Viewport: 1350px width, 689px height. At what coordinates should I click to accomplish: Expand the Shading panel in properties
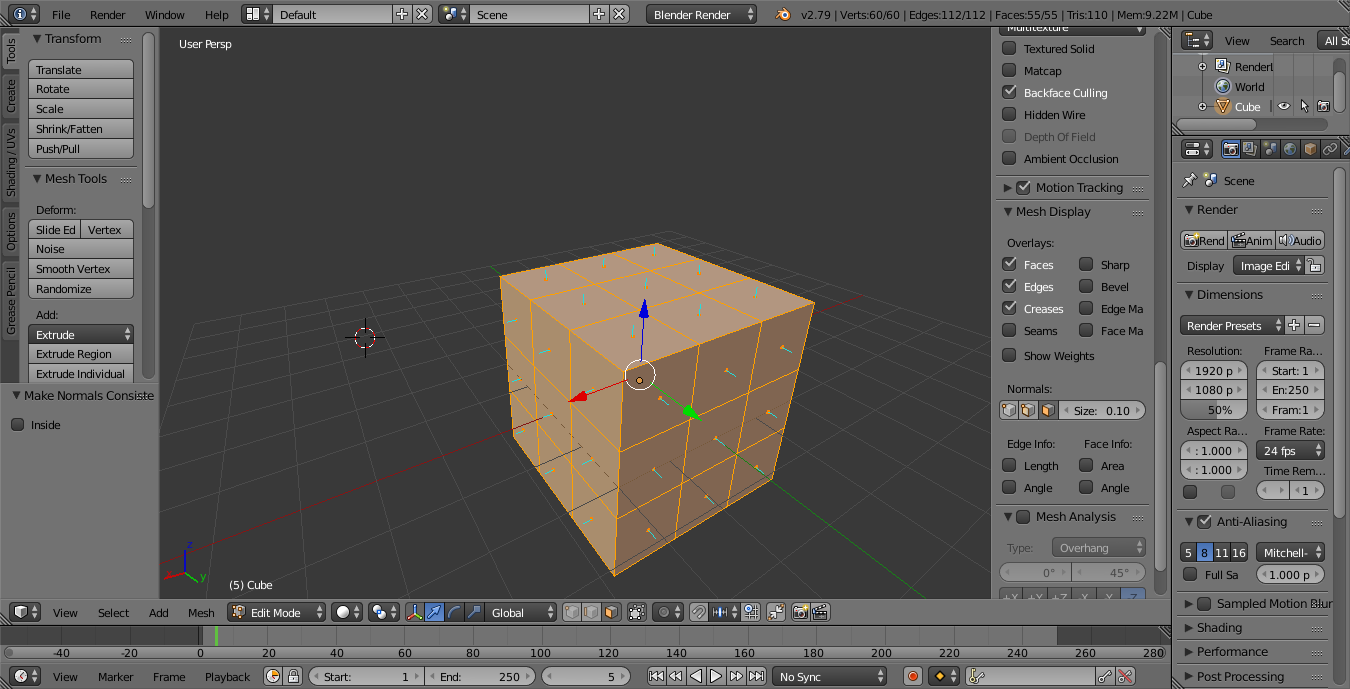click(x=1219, y=628)
